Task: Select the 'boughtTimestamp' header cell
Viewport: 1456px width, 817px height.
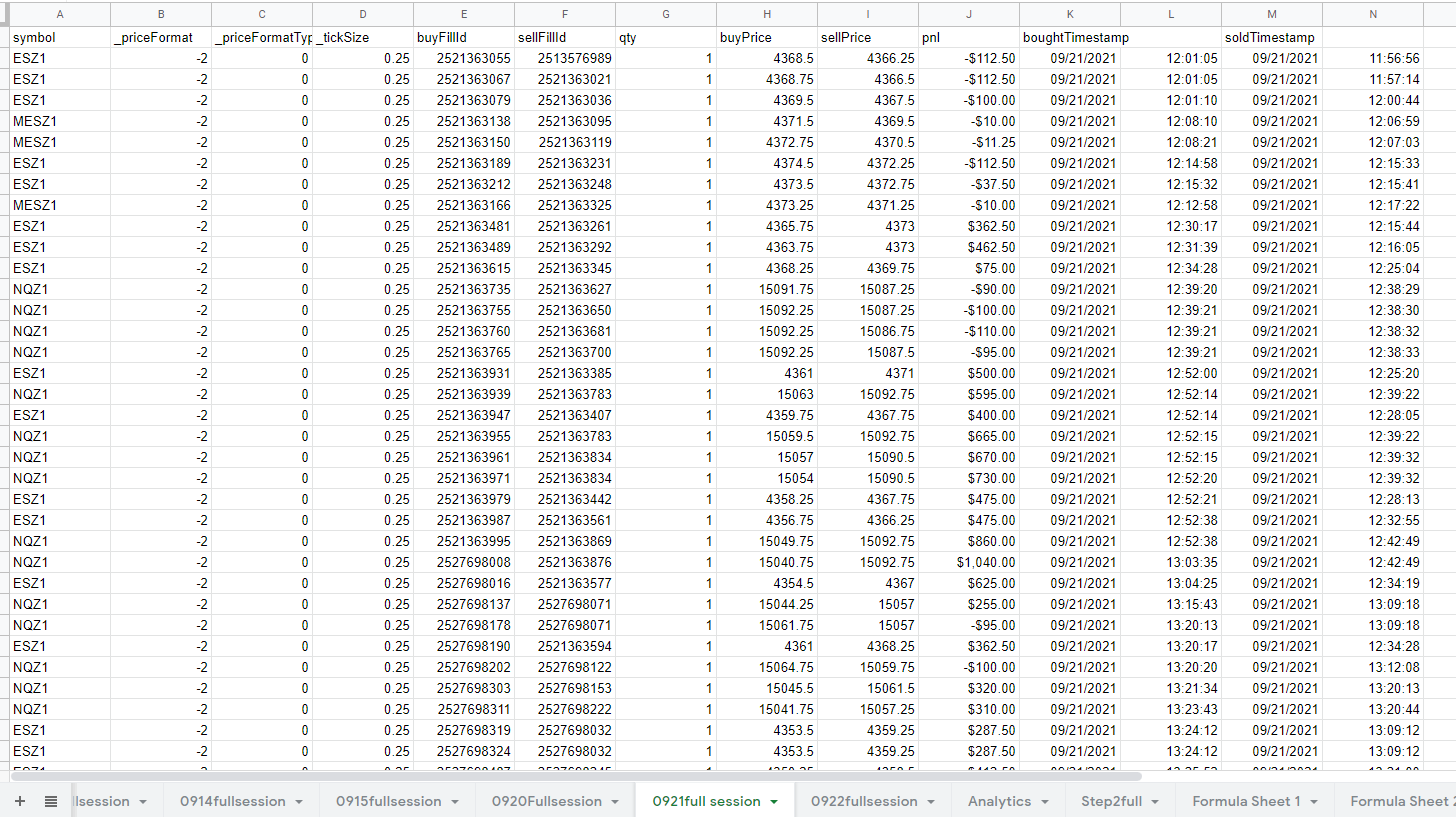Action: pyautogui.click(x=1070, y=37)
